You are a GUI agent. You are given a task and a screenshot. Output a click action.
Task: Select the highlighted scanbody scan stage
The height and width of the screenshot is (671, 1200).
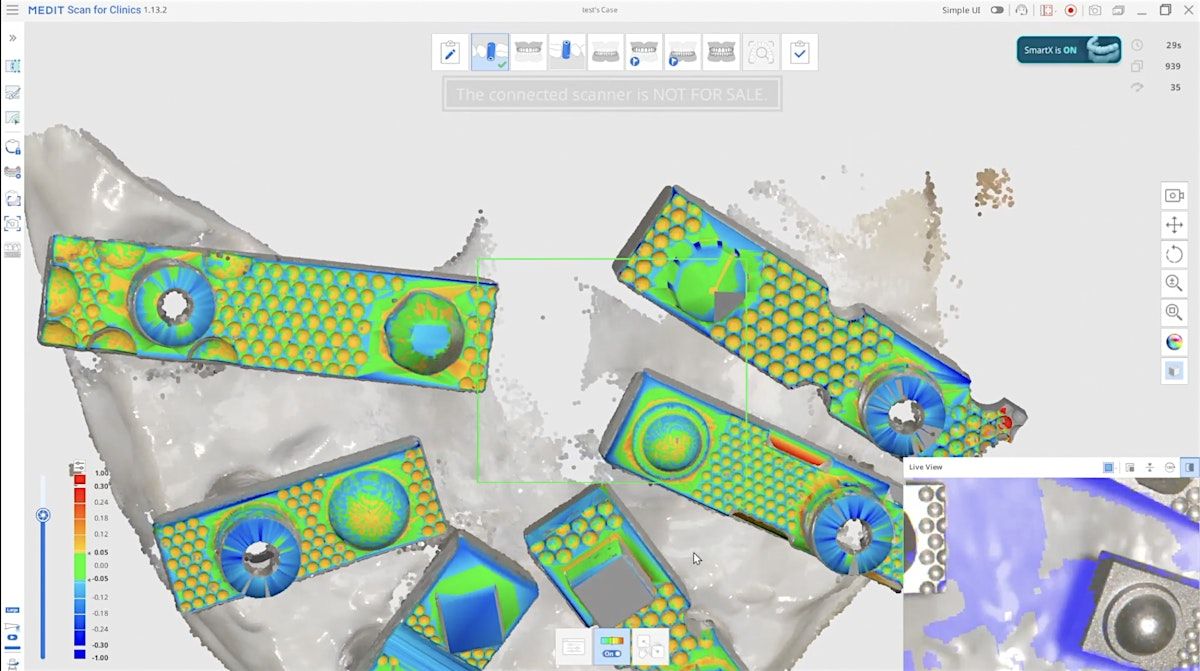pyautogui.click(x=490, y=52)
